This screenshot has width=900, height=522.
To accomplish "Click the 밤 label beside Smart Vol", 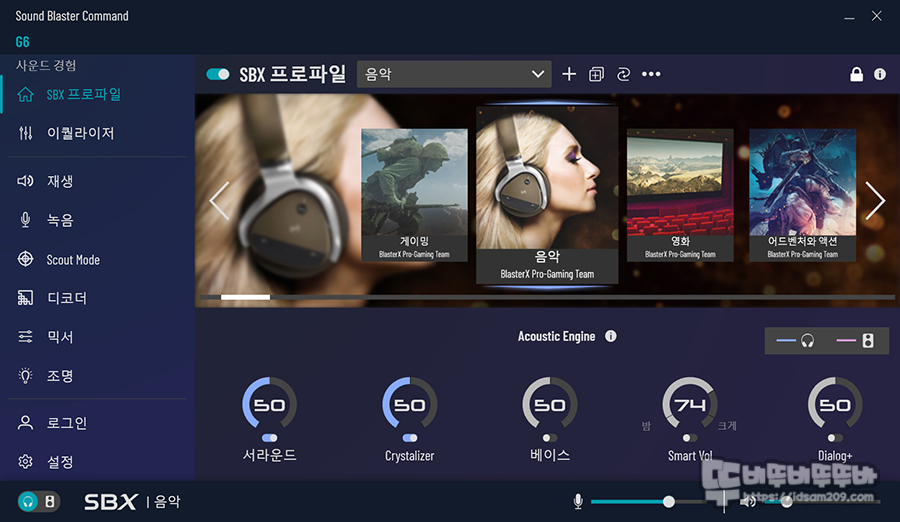I will (646, 426).
